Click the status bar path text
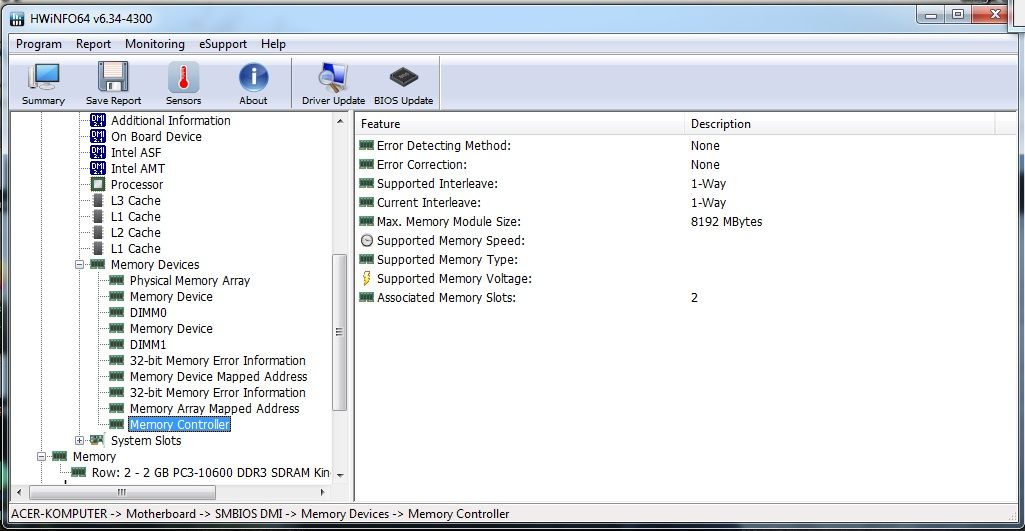This screenshot has width=1025, height=531. tap(260, 514)
